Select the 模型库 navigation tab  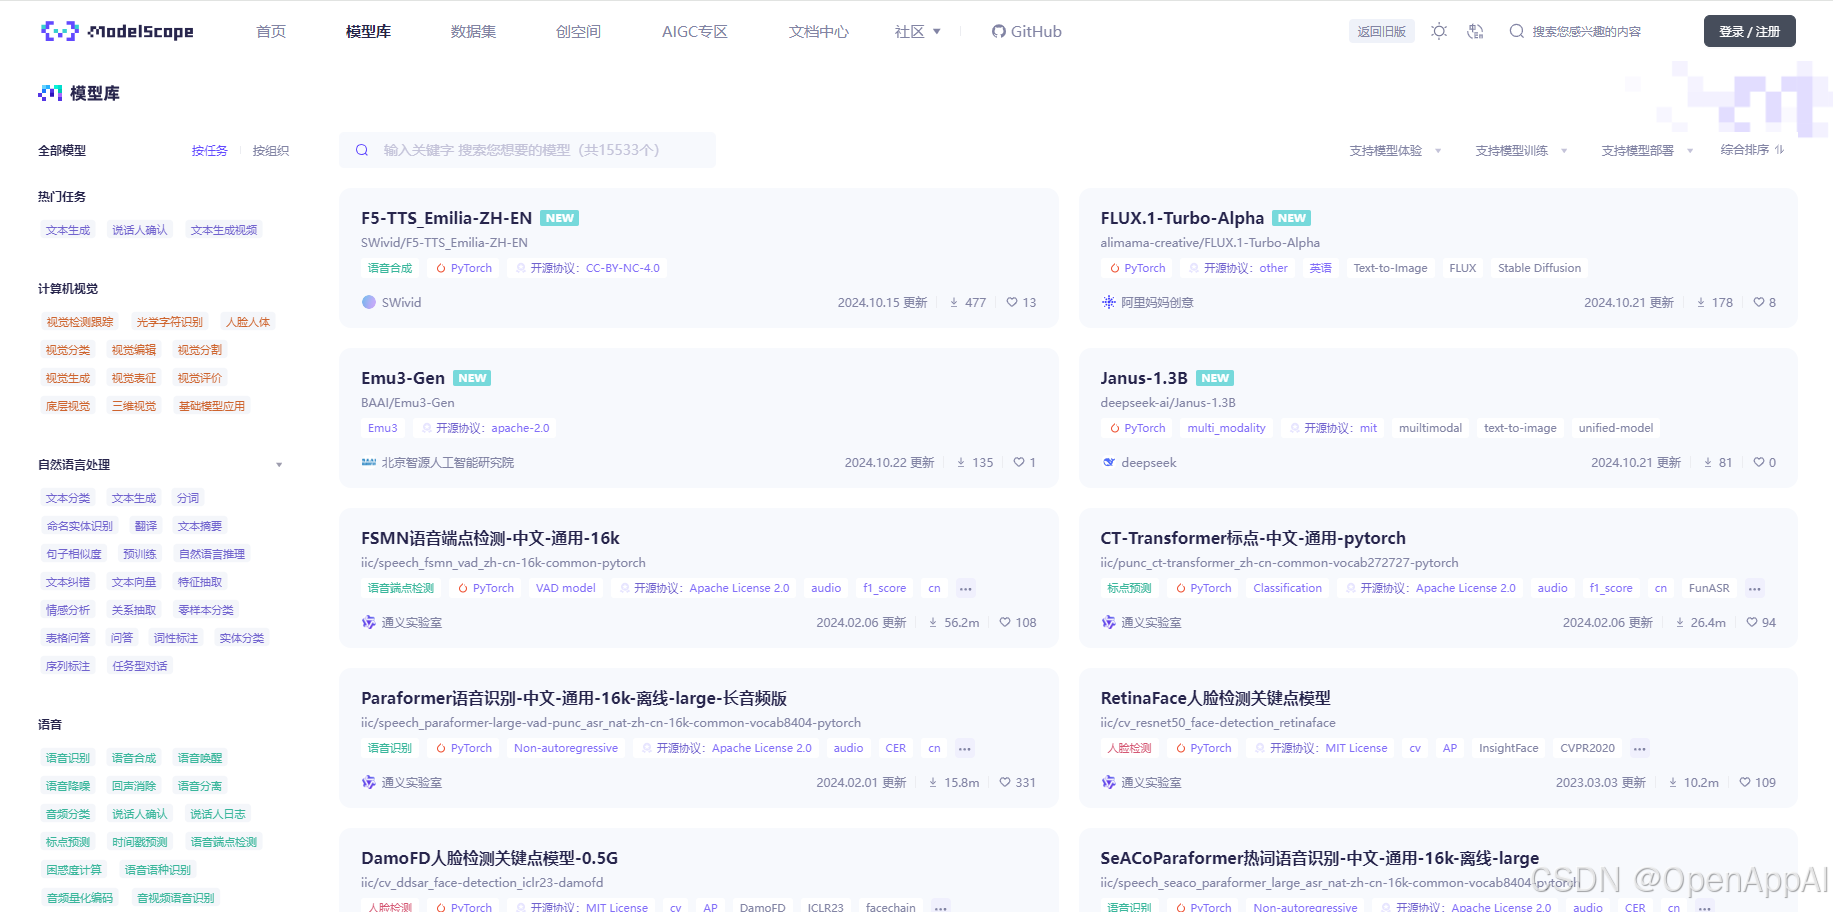pos(368,31)
